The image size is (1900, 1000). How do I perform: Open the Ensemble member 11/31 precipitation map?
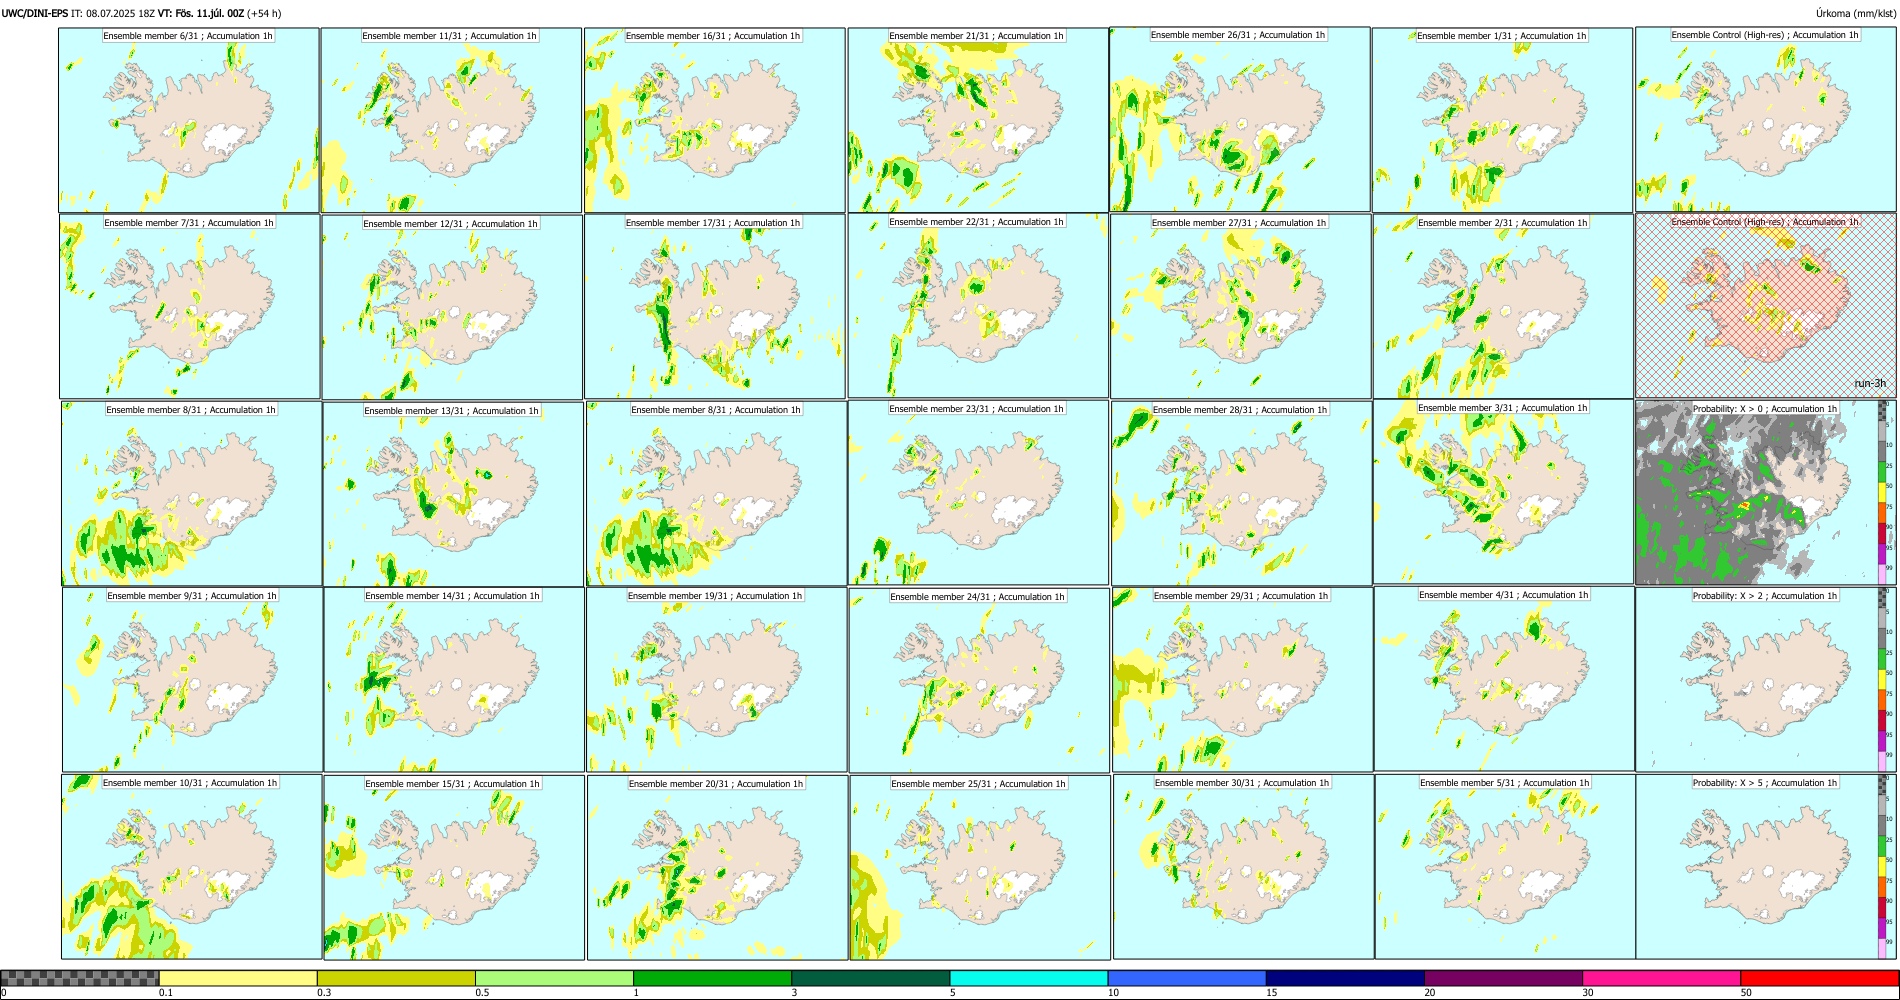(451, 120)
